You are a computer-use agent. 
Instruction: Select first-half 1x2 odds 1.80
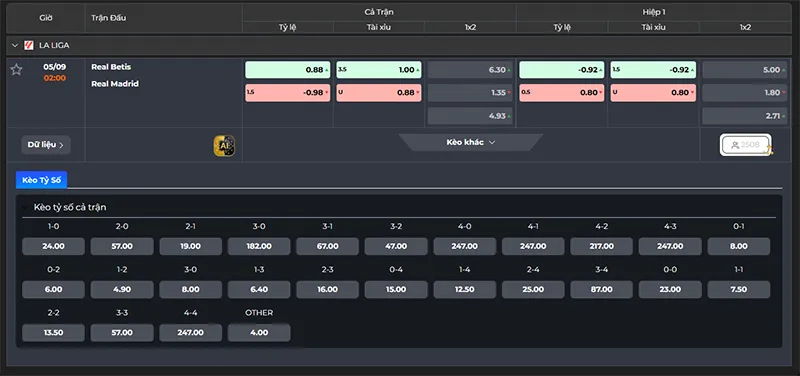click(745, 93)
